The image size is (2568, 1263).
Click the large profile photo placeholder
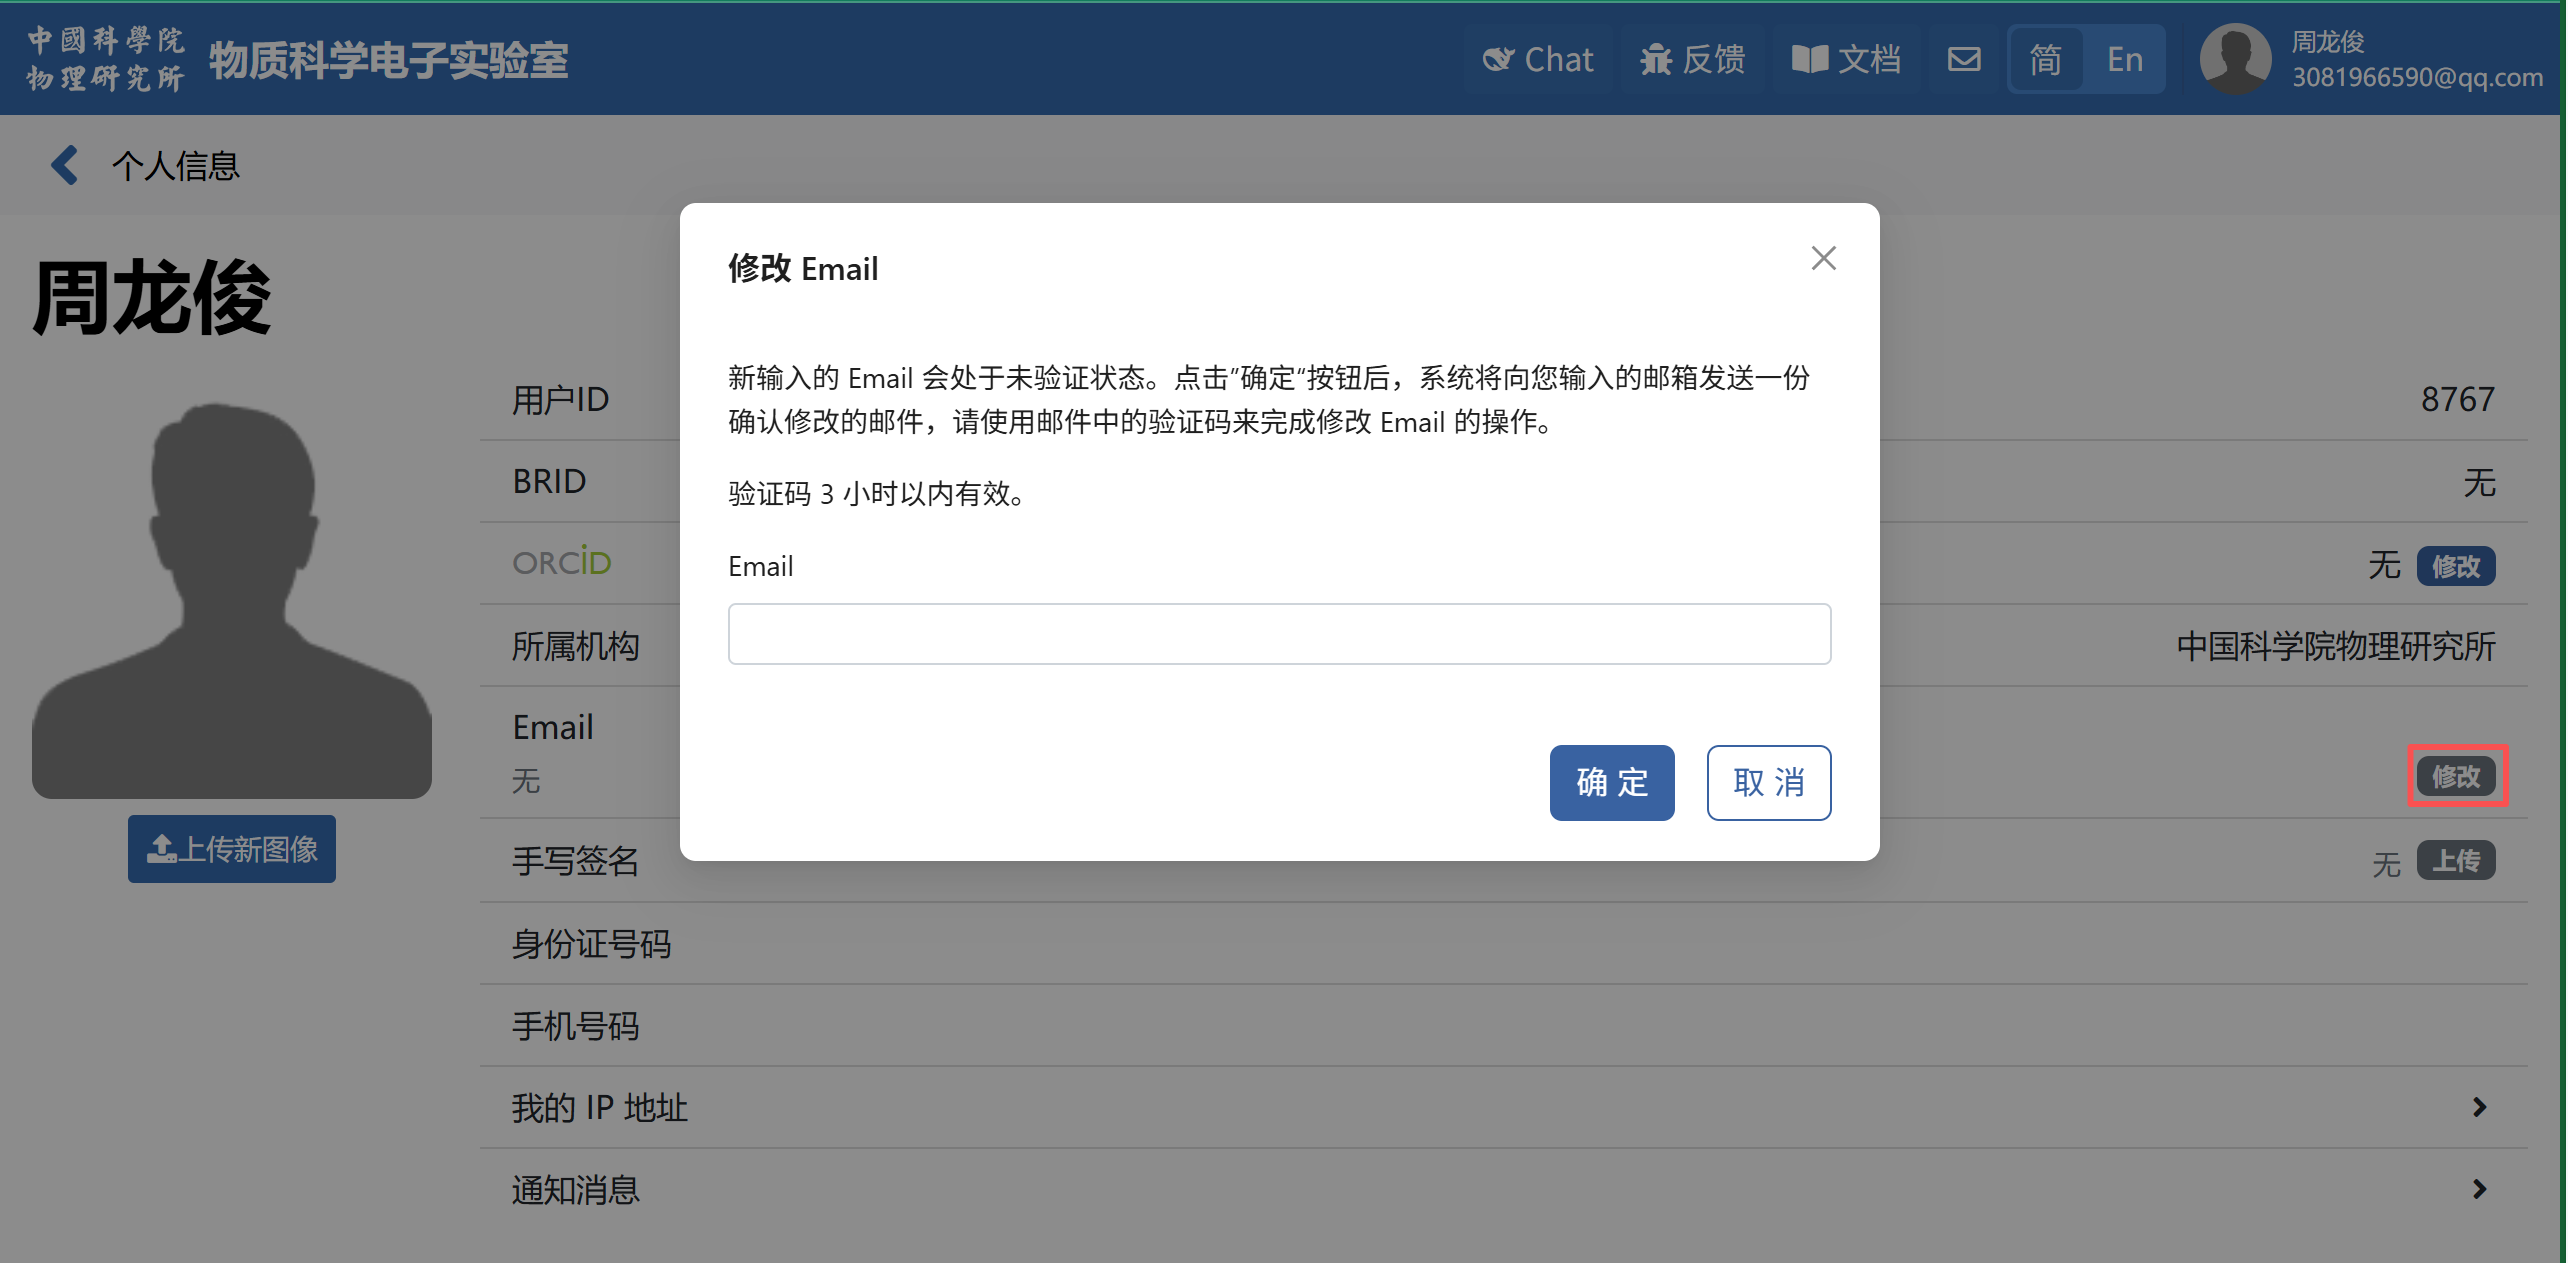[x=232, y=600]
